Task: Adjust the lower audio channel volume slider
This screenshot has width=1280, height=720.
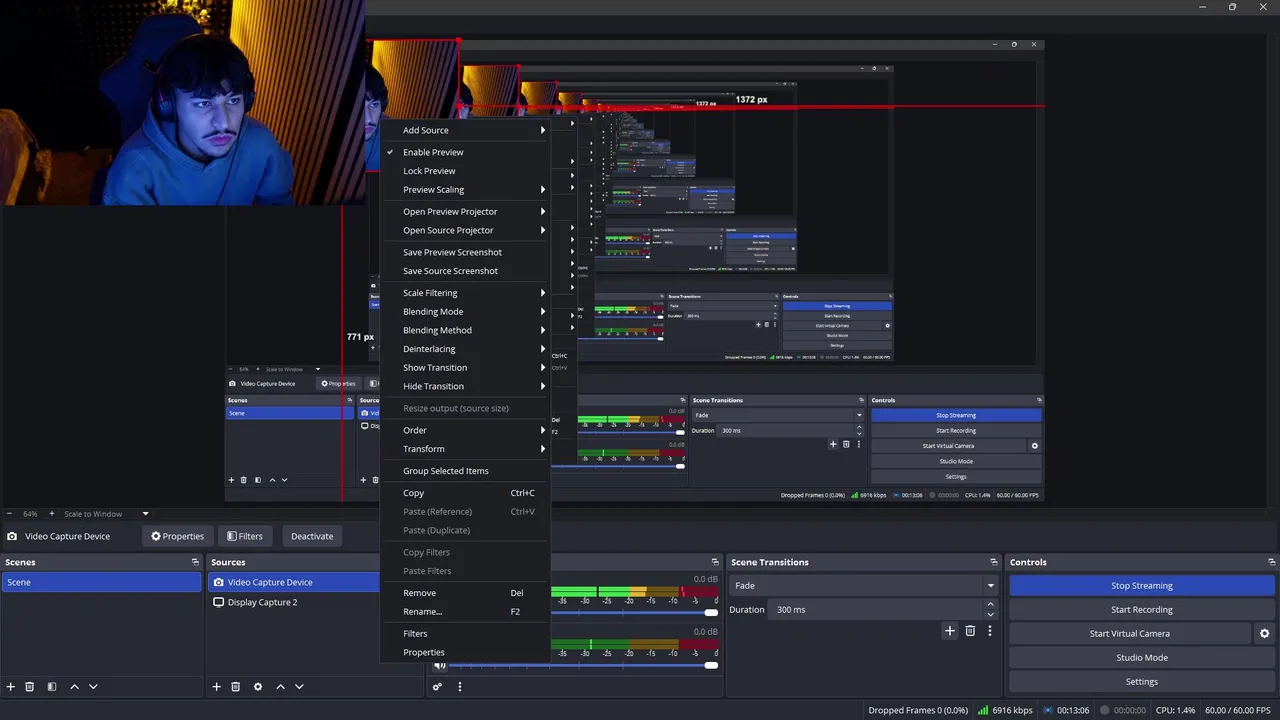Action: (711, 665)
